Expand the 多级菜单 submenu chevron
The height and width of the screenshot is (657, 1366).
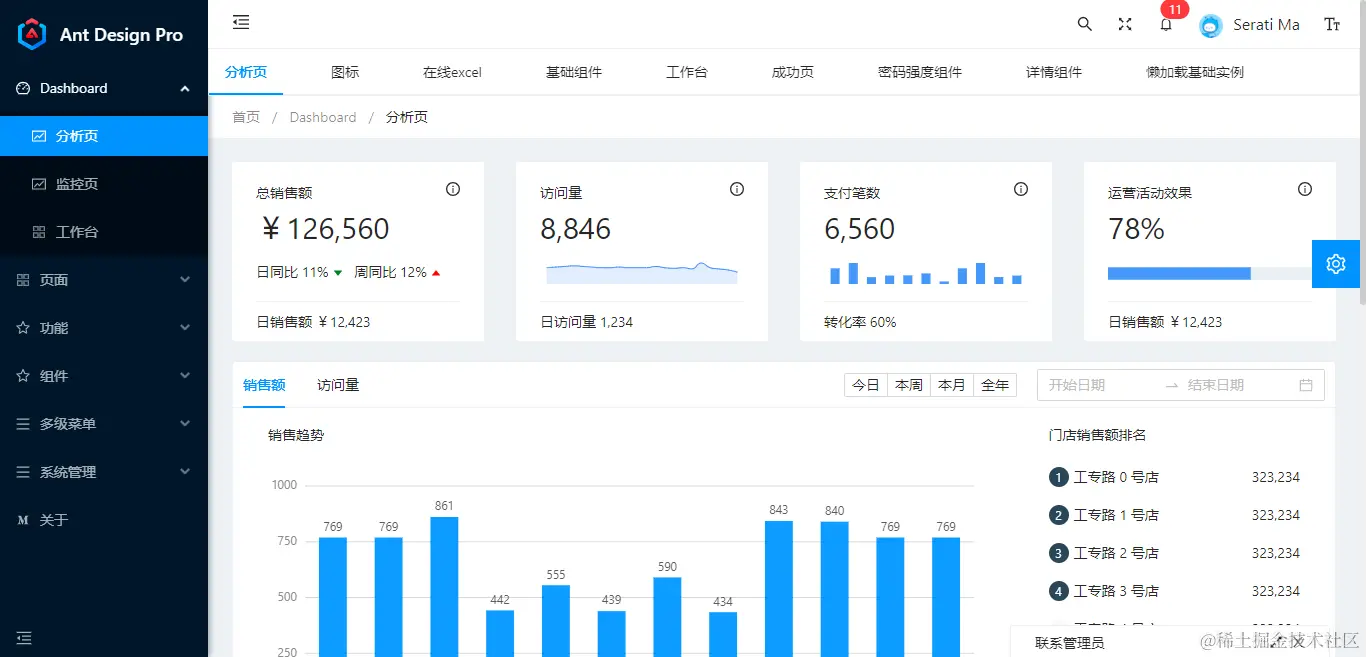tap(185, 424)
